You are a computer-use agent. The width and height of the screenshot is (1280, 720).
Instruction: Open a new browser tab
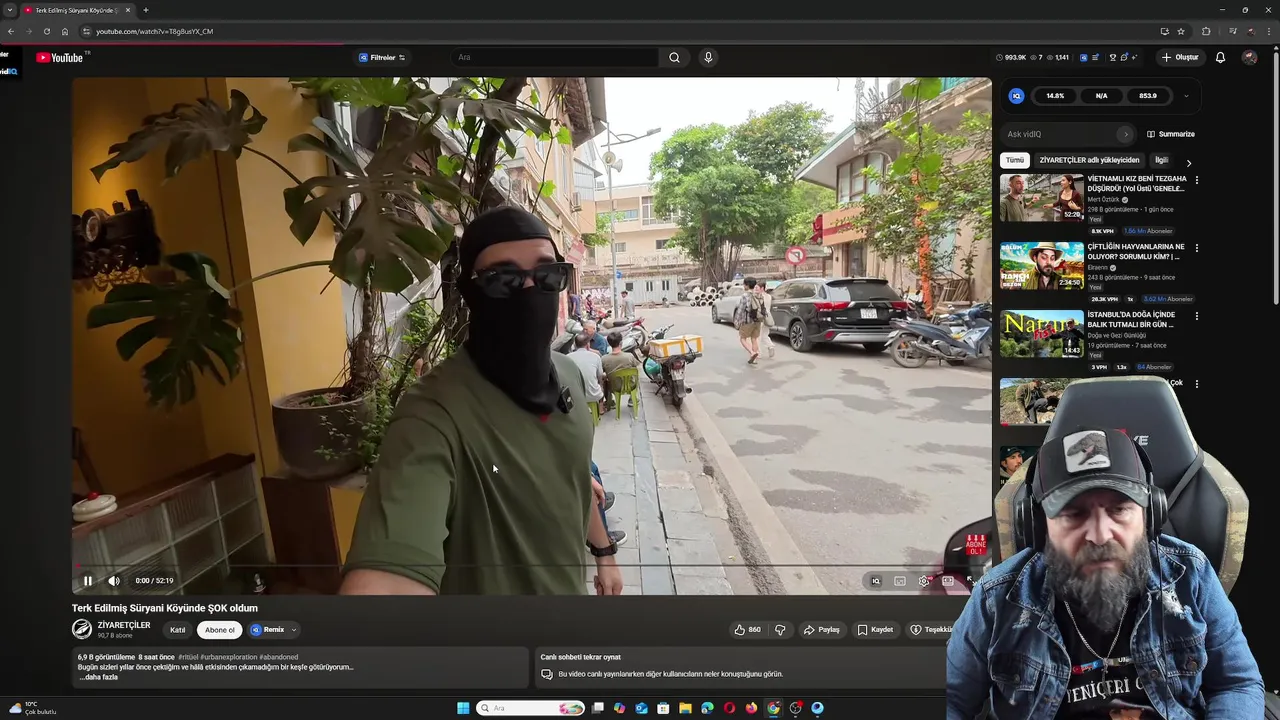tap(146, 10)
